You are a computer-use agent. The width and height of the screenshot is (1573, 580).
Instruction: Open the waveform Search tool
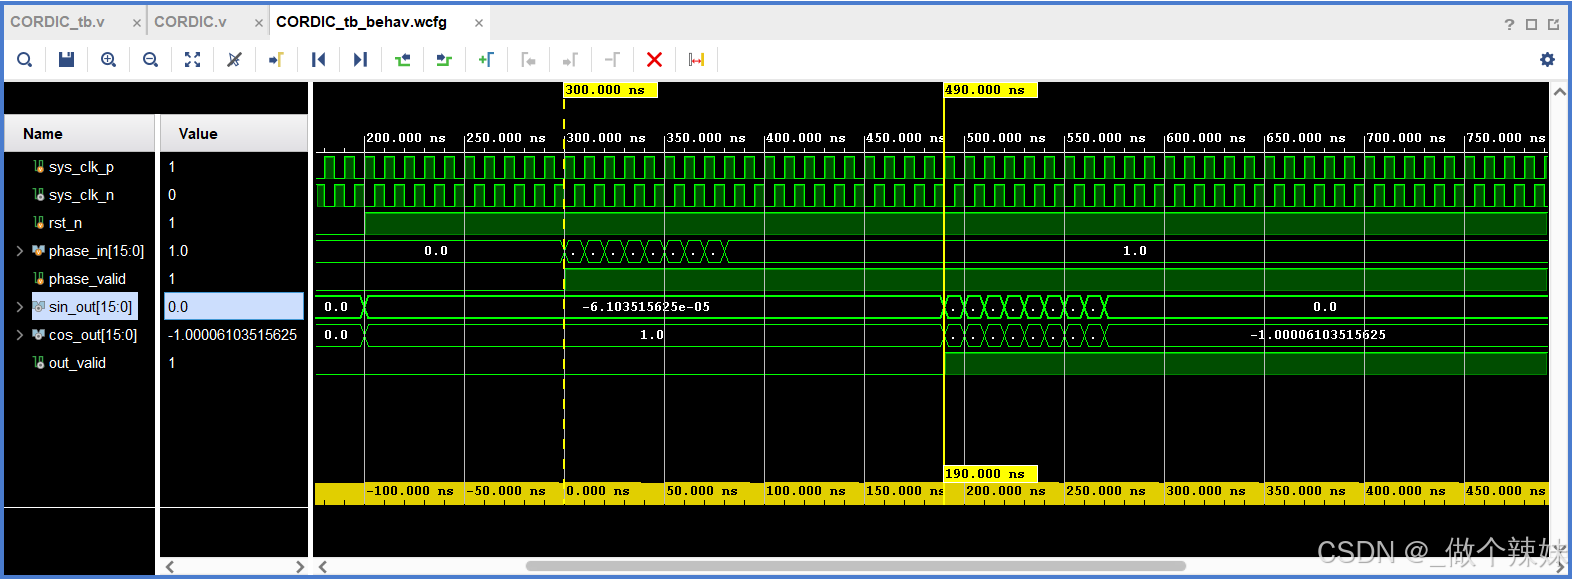tap(24, 60)
